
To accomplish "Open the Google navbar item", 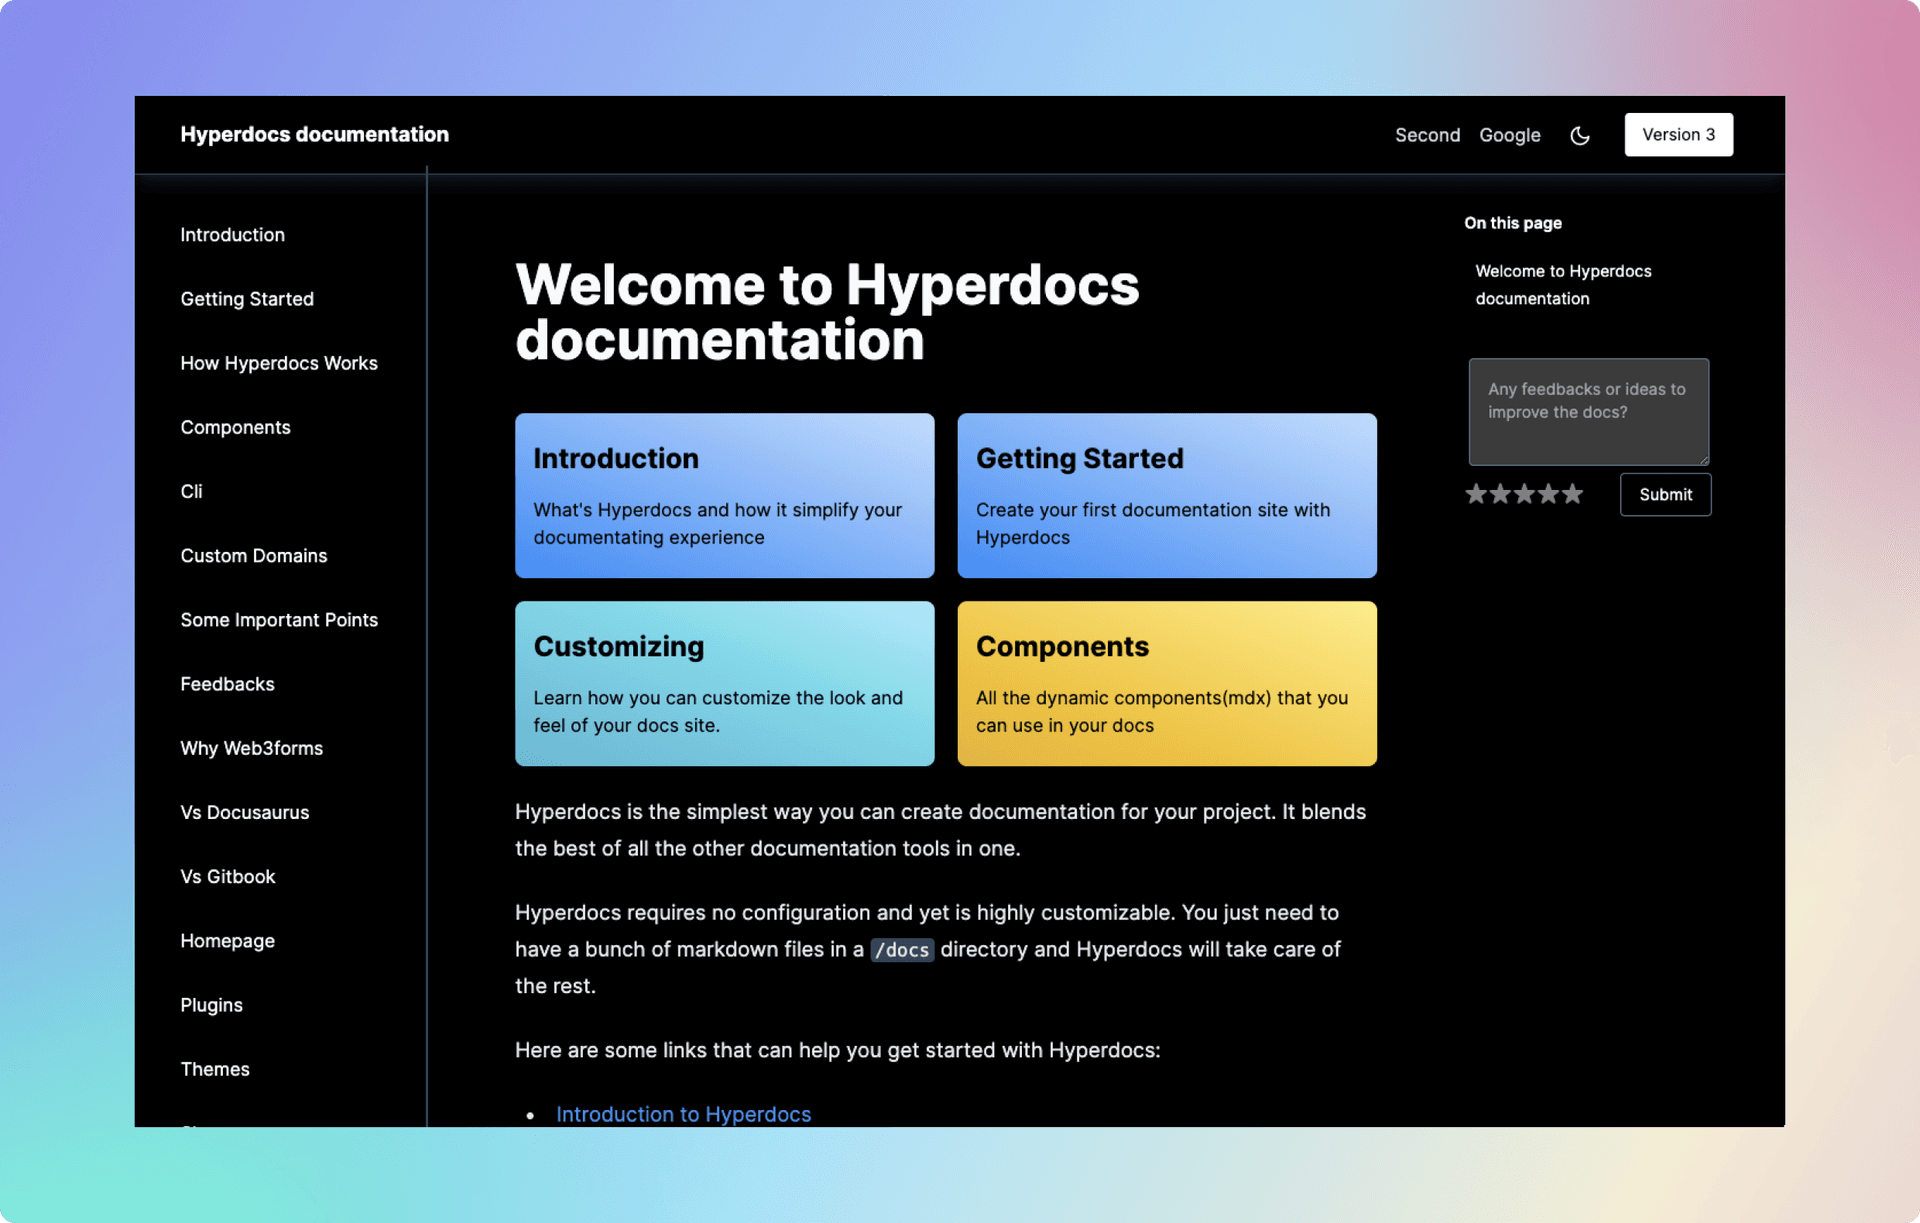I will (1510, 134).
